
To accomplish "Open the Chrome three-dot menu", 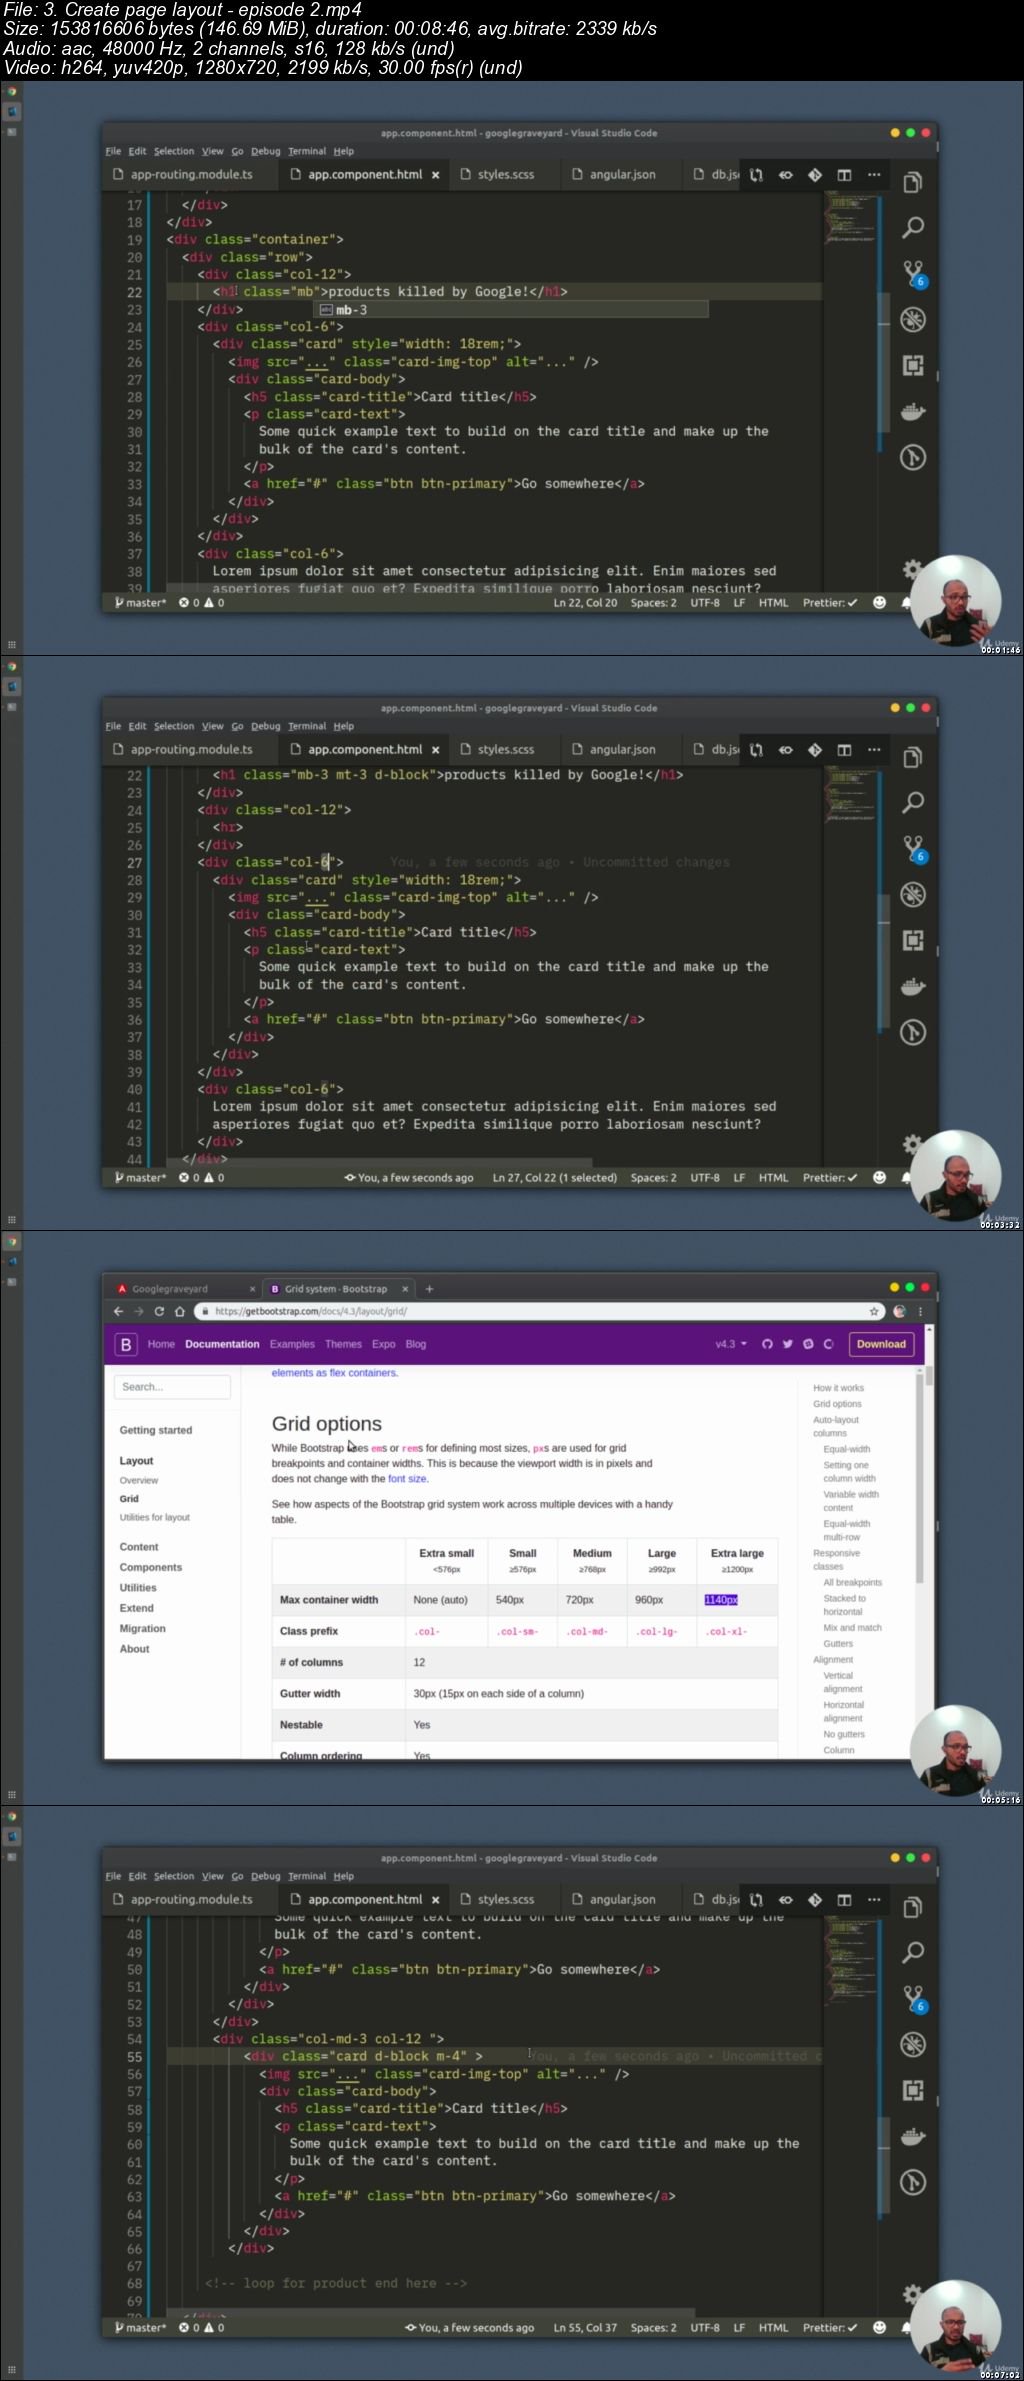I will pos(920,1311).
